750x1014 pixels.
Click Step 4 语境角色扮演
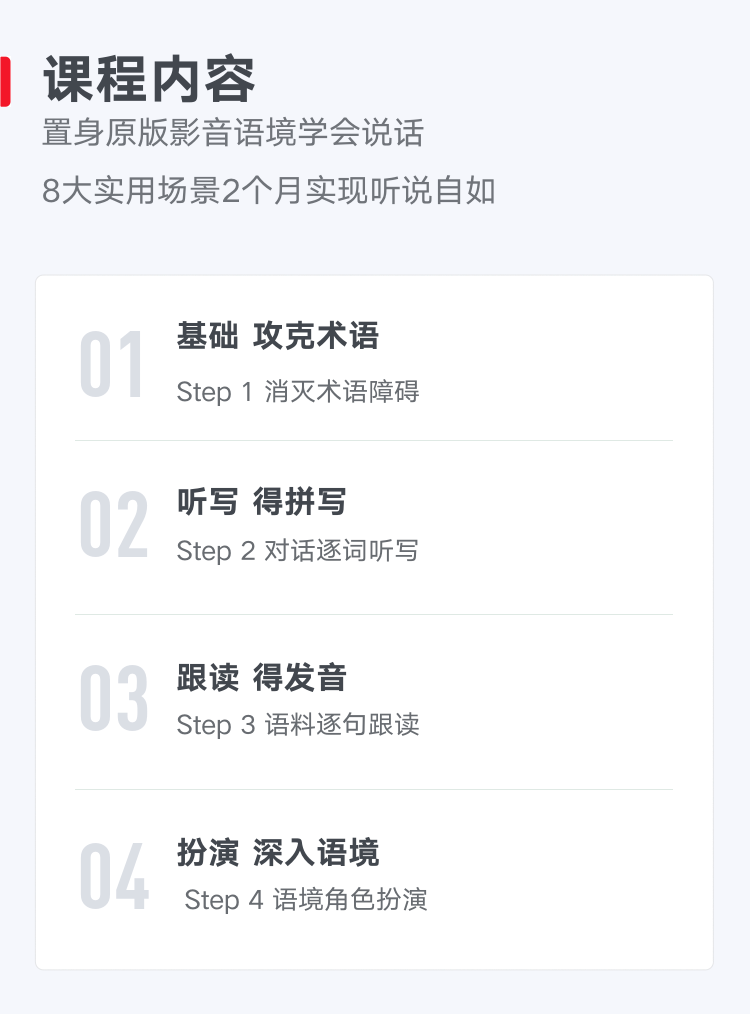[306, 900]
